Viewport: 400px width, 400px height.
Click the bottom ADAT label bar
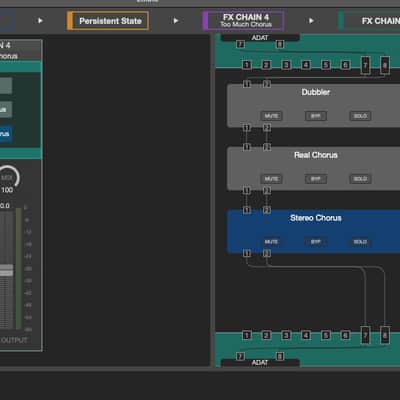pyautogui.click(x=260, y=362)
